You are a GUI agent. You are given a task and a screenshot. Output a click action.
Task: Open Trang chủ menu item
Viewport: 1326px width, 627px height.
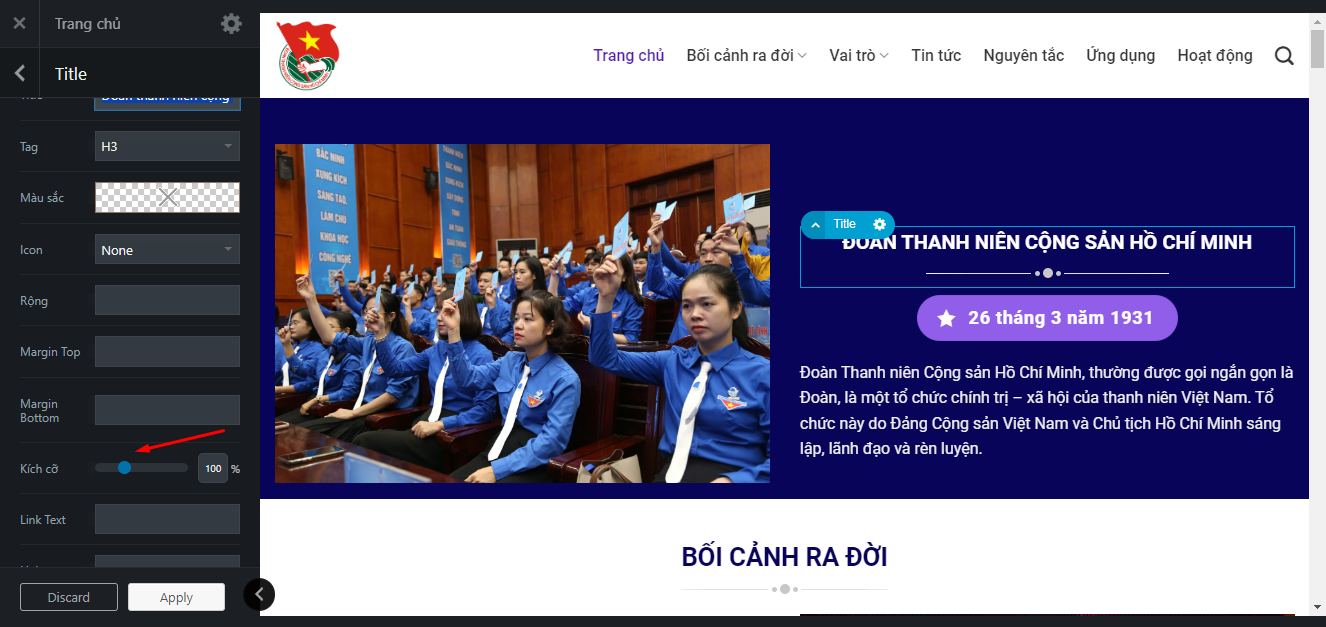[629, 55]
